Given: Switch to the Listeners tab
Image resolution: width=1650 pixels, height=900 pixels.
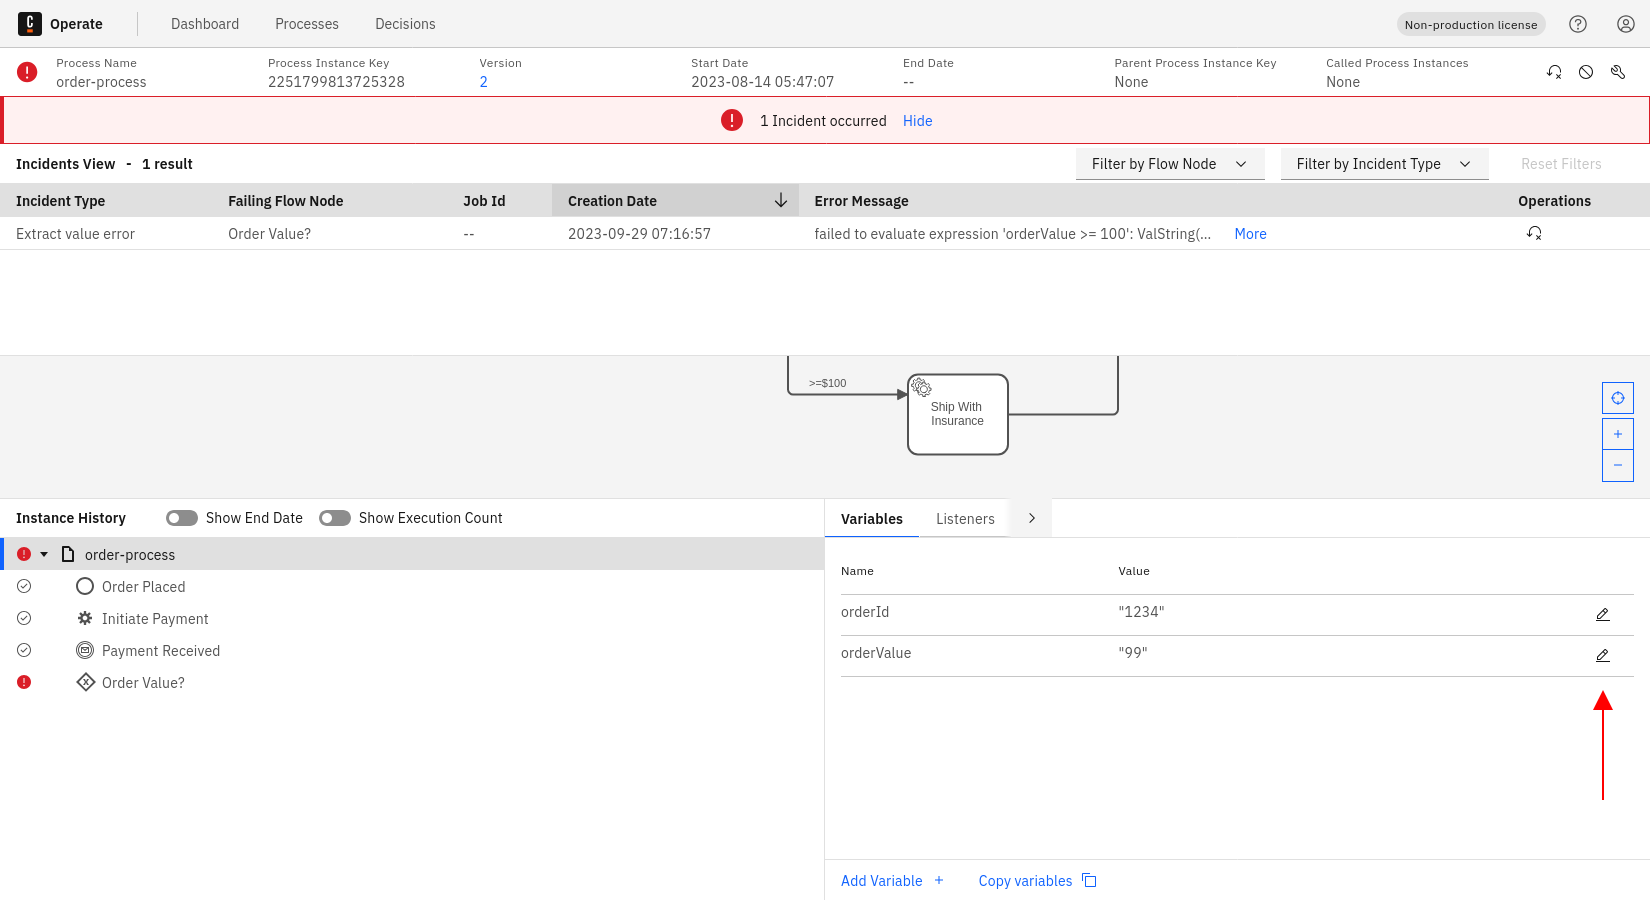Looking at the screenshot, I should (x=965, y=519).
